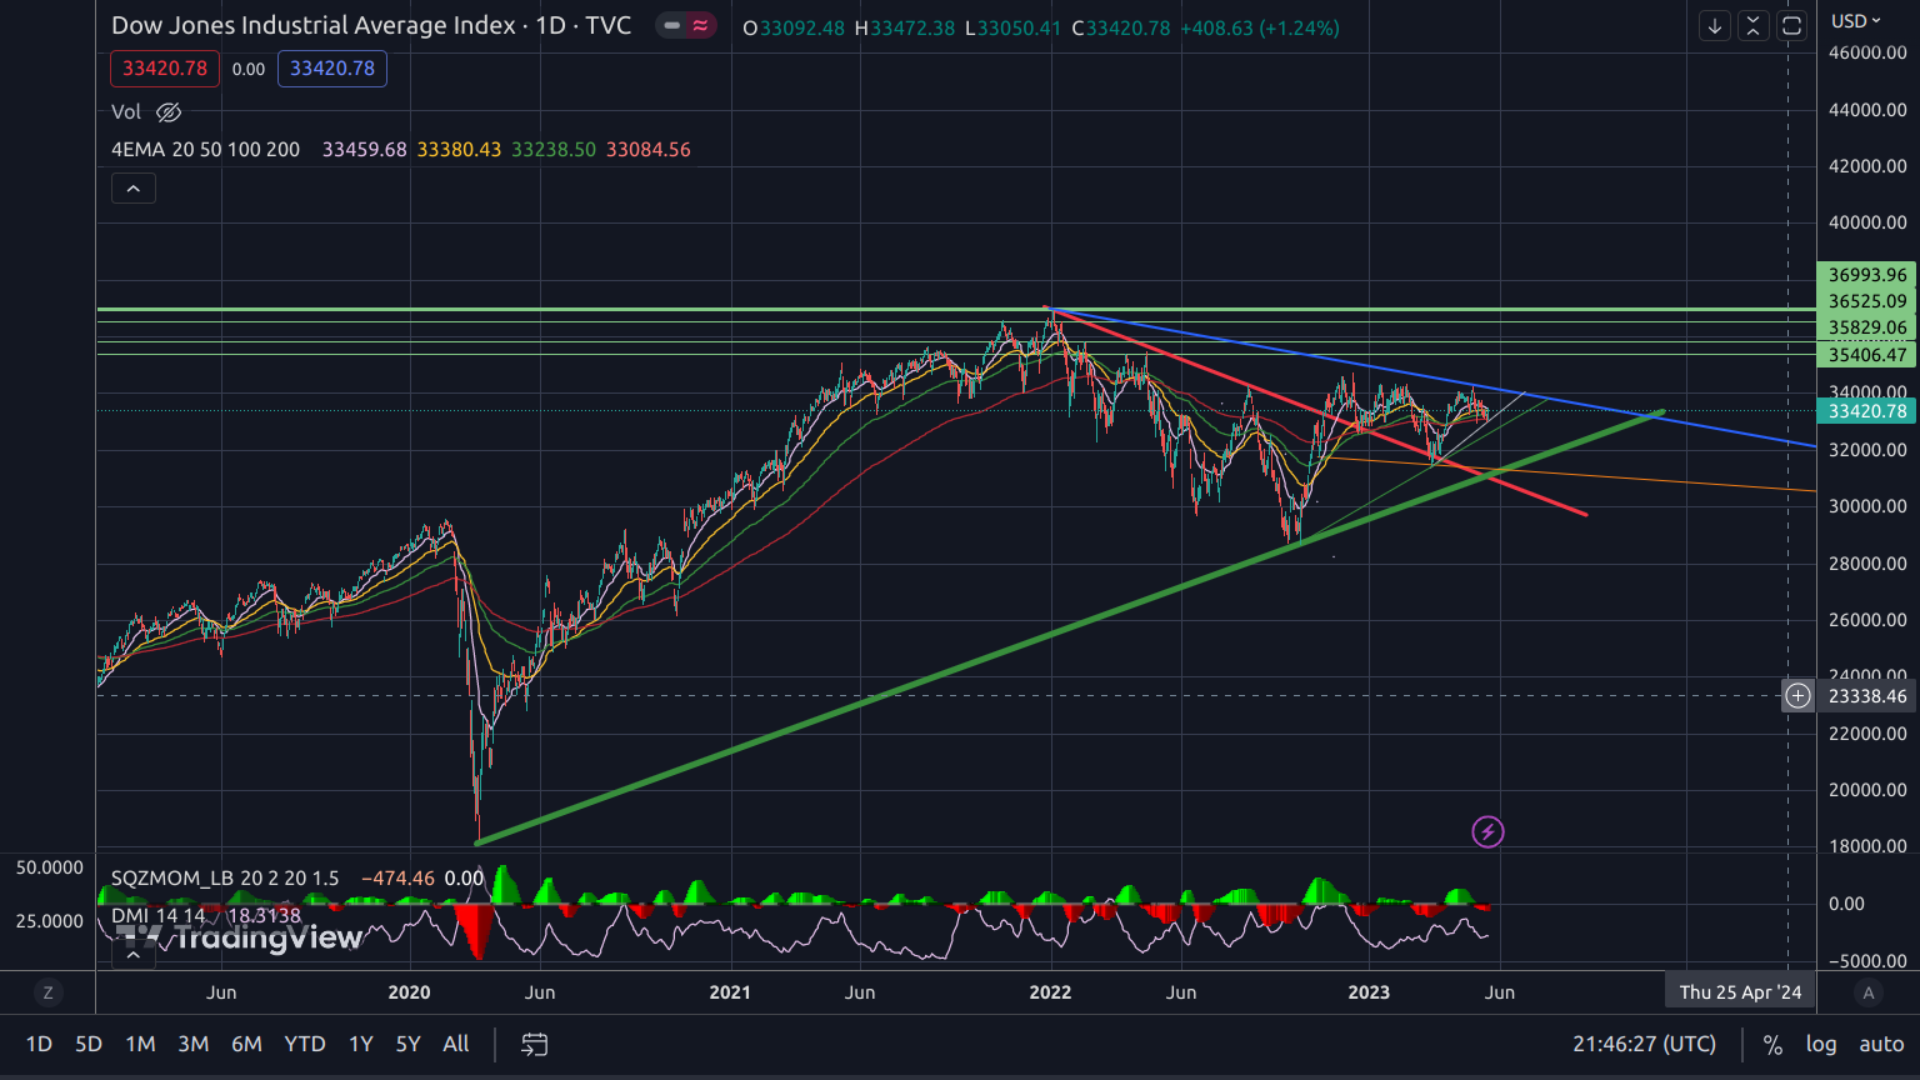Click the down-arrow icon in chart header

point(1715,26)
